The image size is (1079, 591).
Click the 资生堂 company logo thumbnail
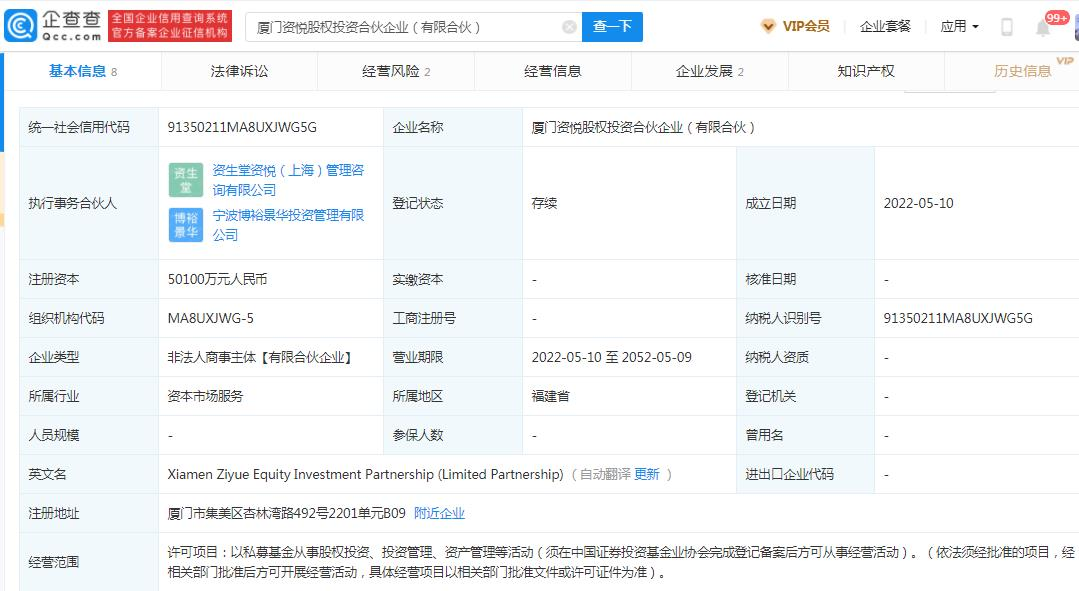click(185, 180)
